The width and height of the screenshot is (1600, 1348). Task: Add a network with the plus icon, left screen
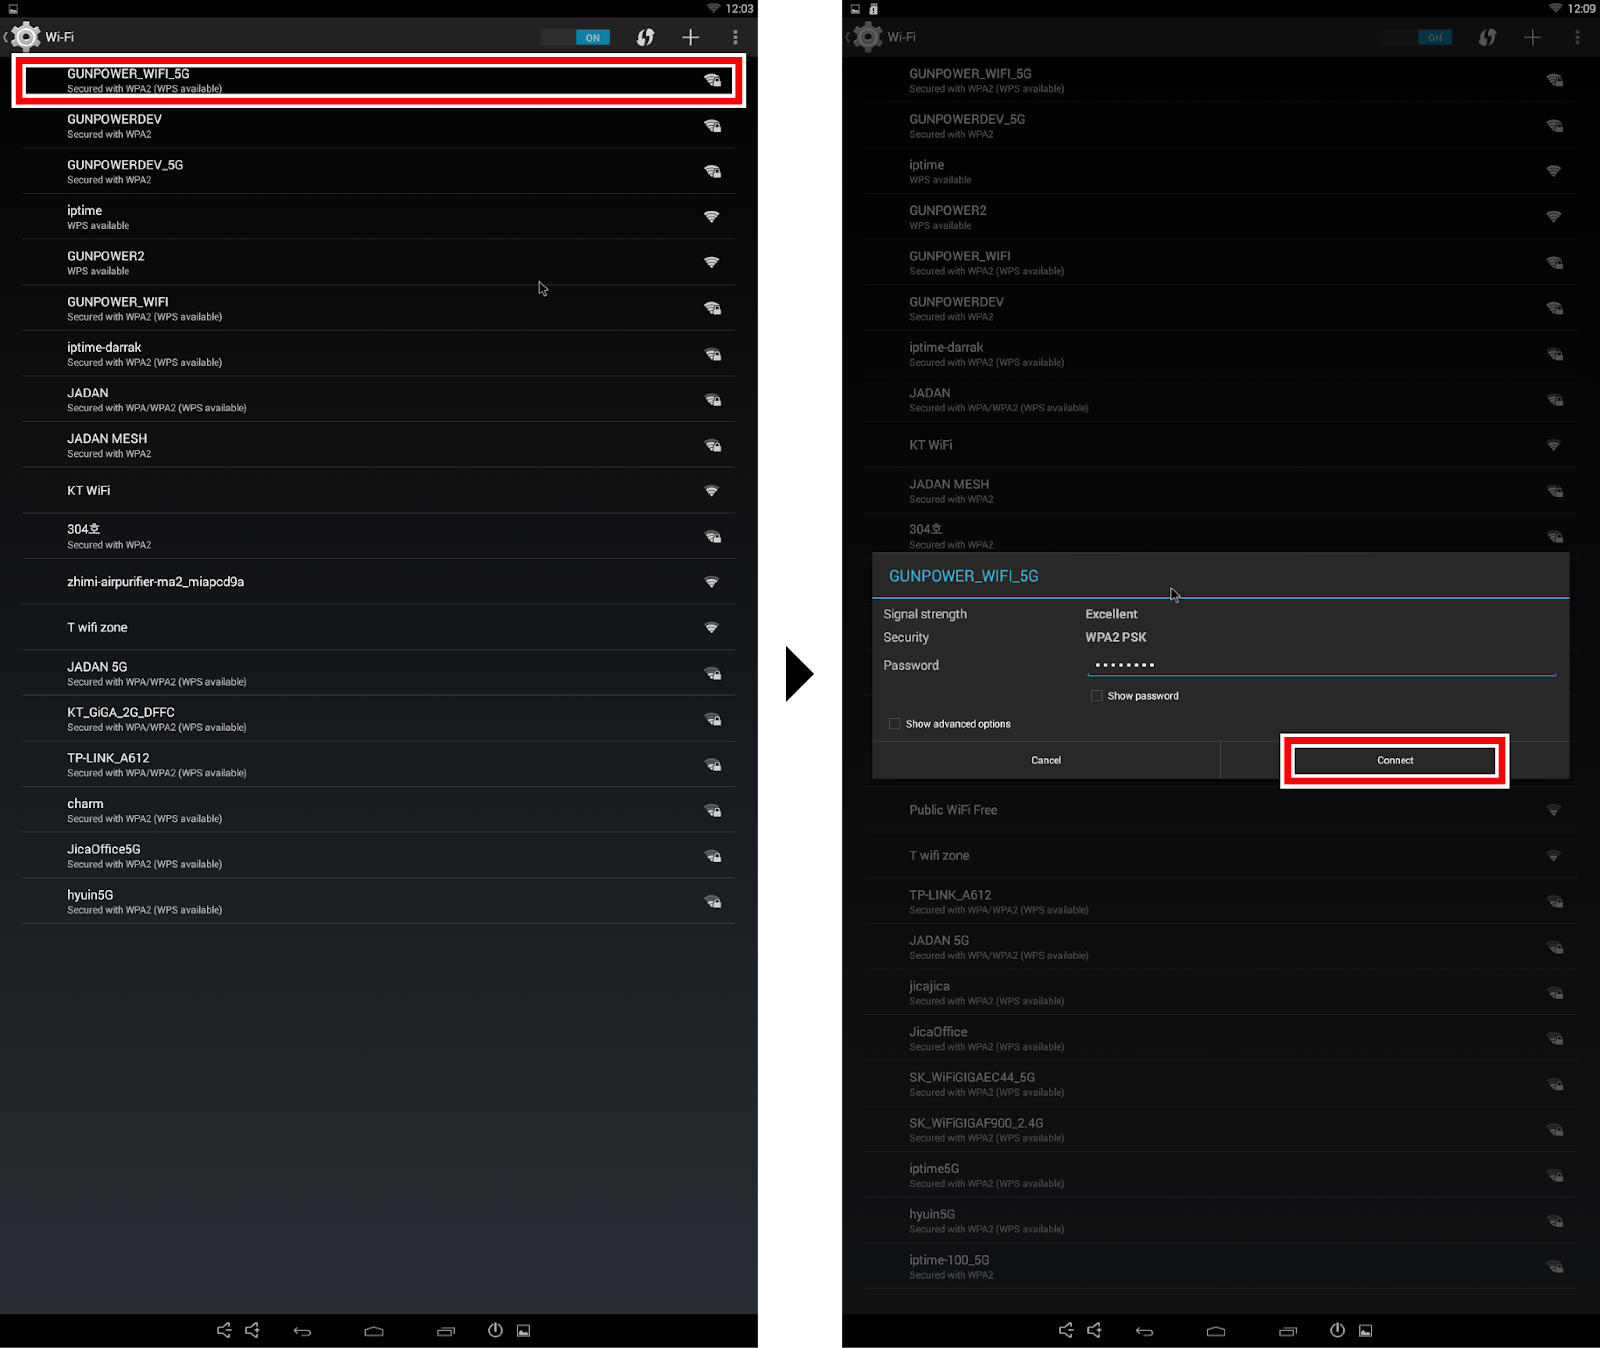pyautogui.click(x=690, y=37)
